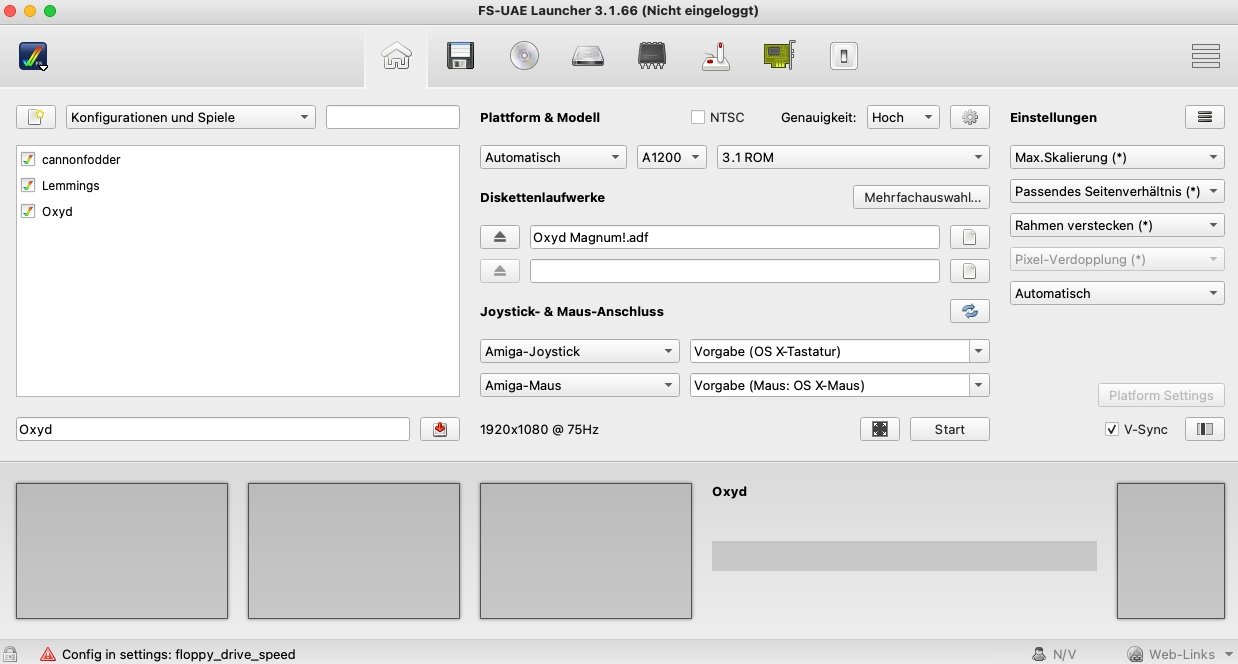Click the 1920x1080 @ 75Hz text
This screenshot has width=1238, height=664.
coord(540,429)
